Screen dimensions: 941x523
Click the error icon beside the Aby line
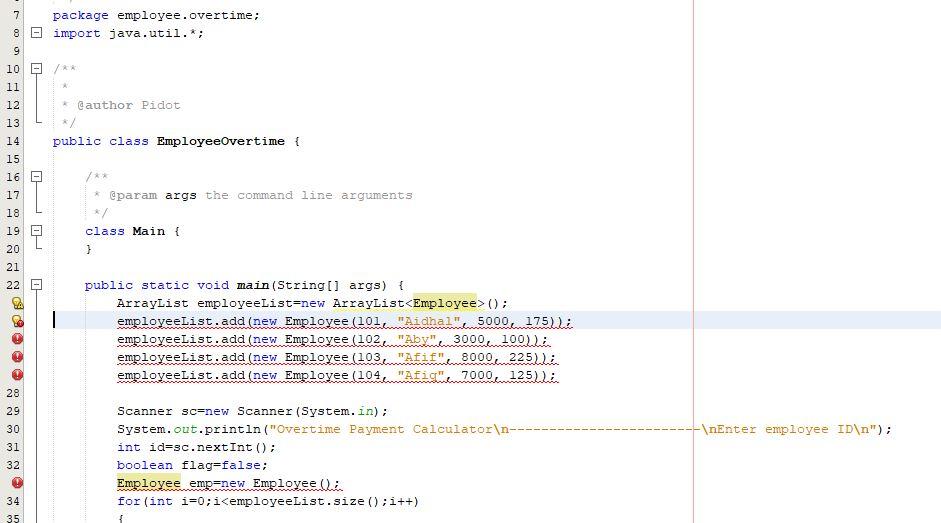click(x=18, y=339)
